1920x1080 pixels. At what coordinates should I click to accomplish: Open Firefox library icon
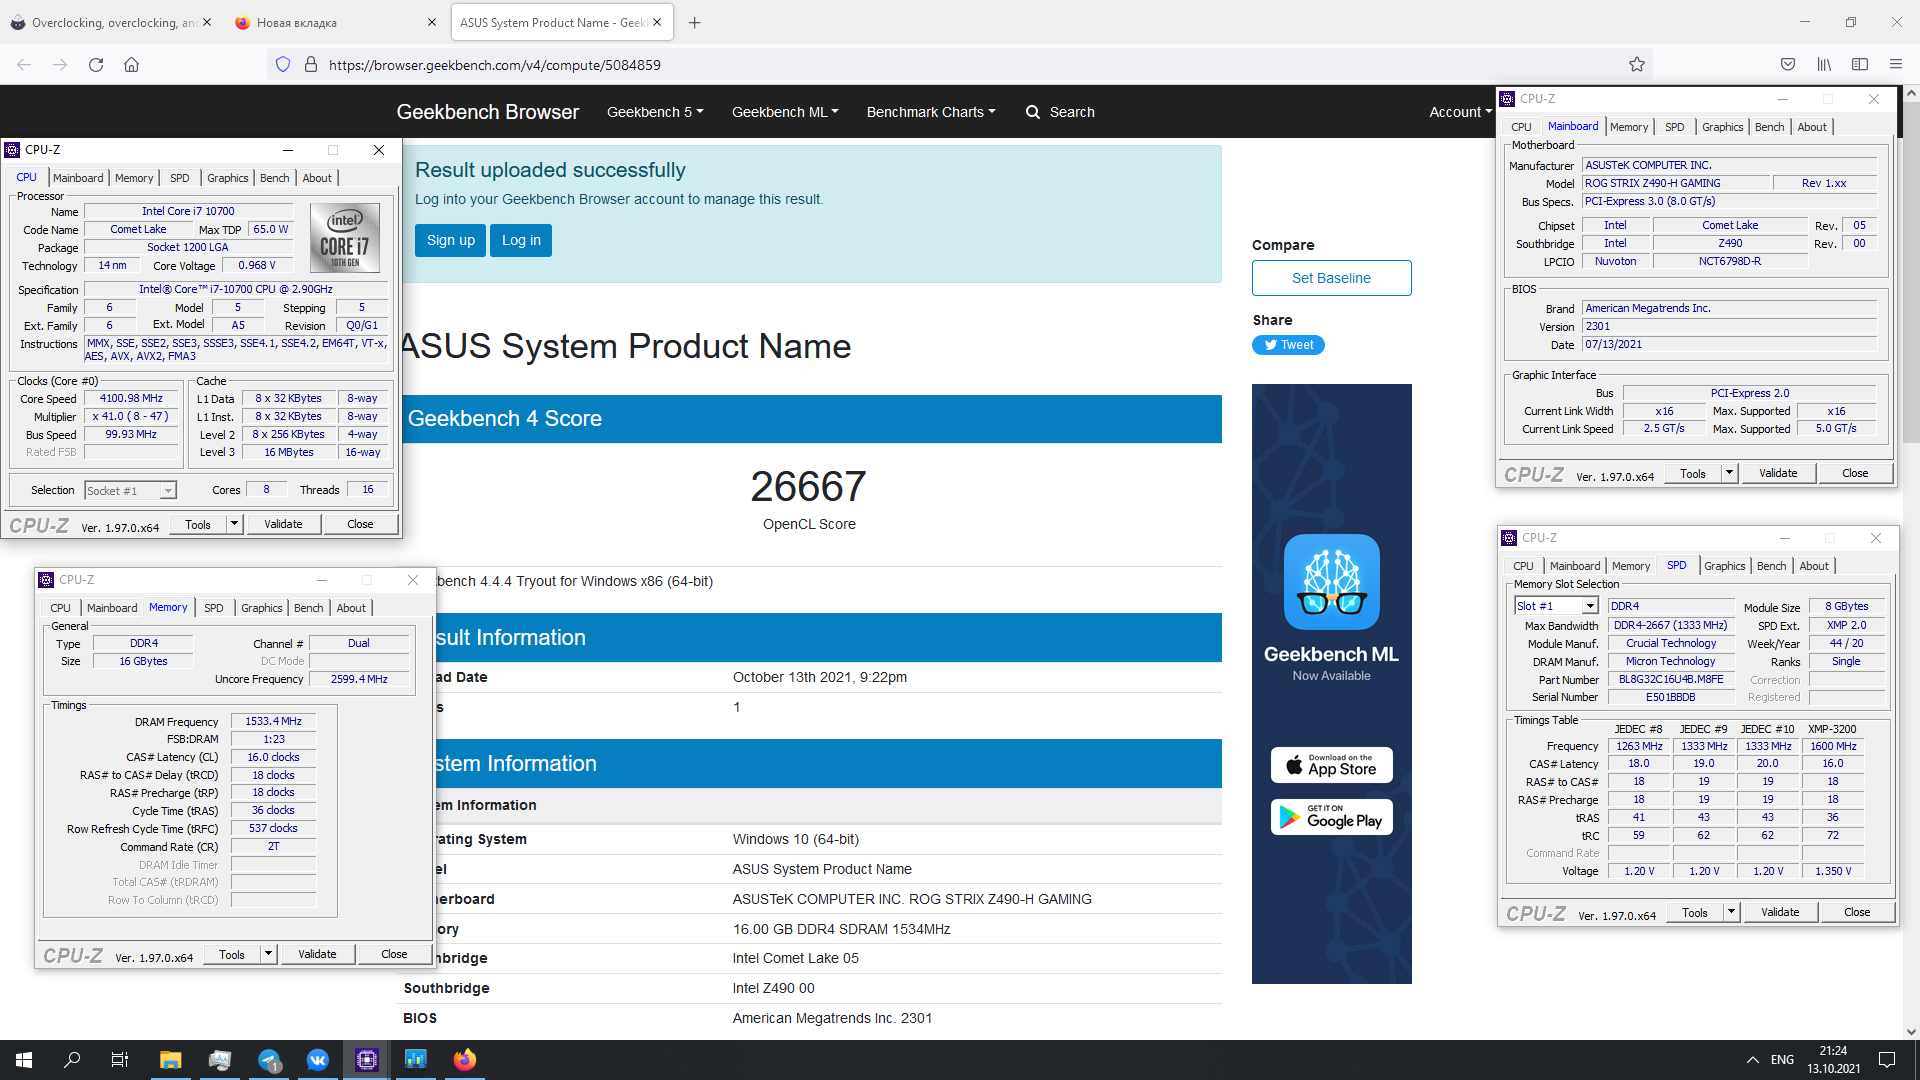(1824, 65)
